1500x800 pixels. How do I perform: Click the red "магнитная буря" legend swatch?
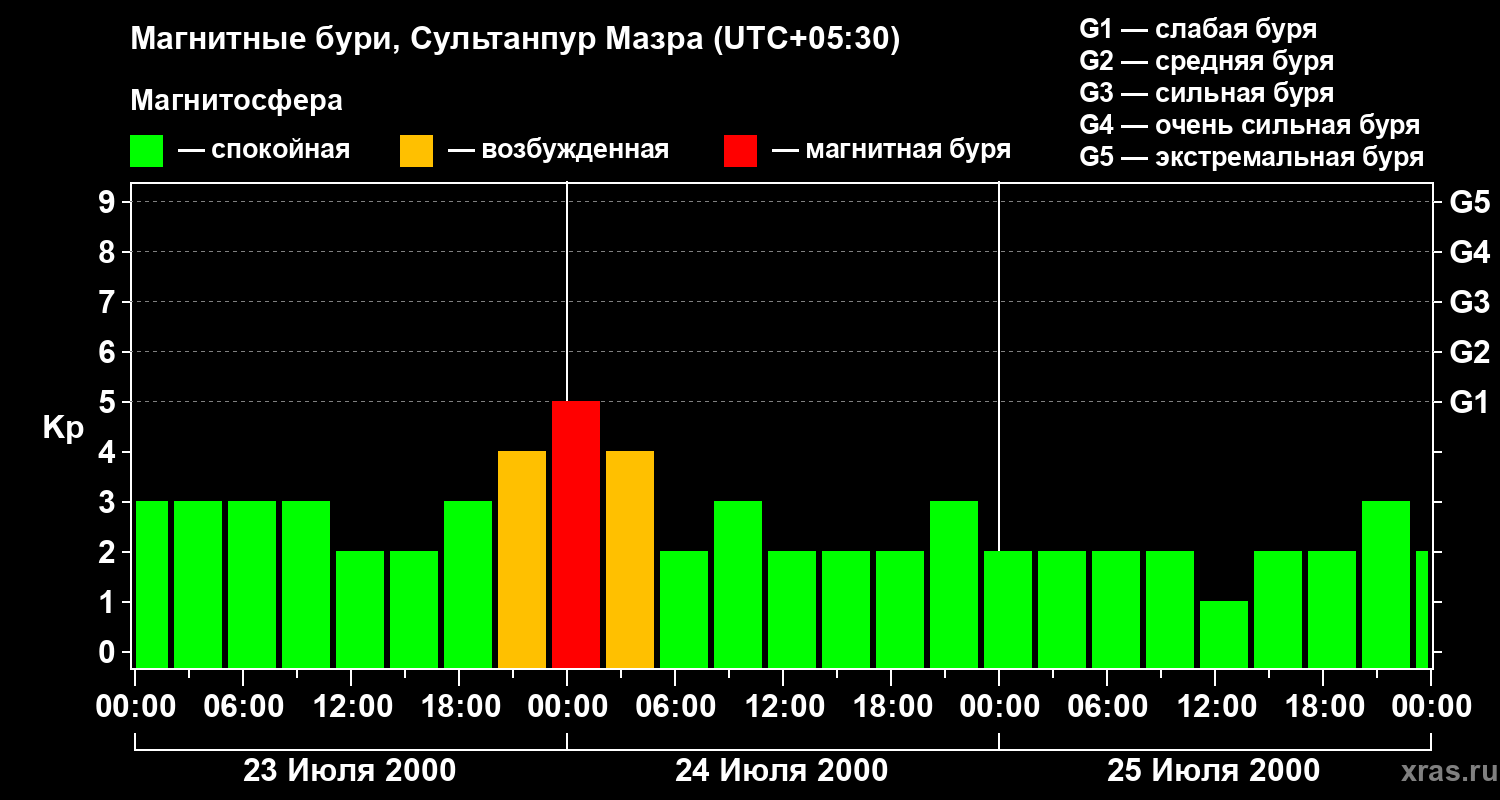pyautogui.click(x=740, y=151)
